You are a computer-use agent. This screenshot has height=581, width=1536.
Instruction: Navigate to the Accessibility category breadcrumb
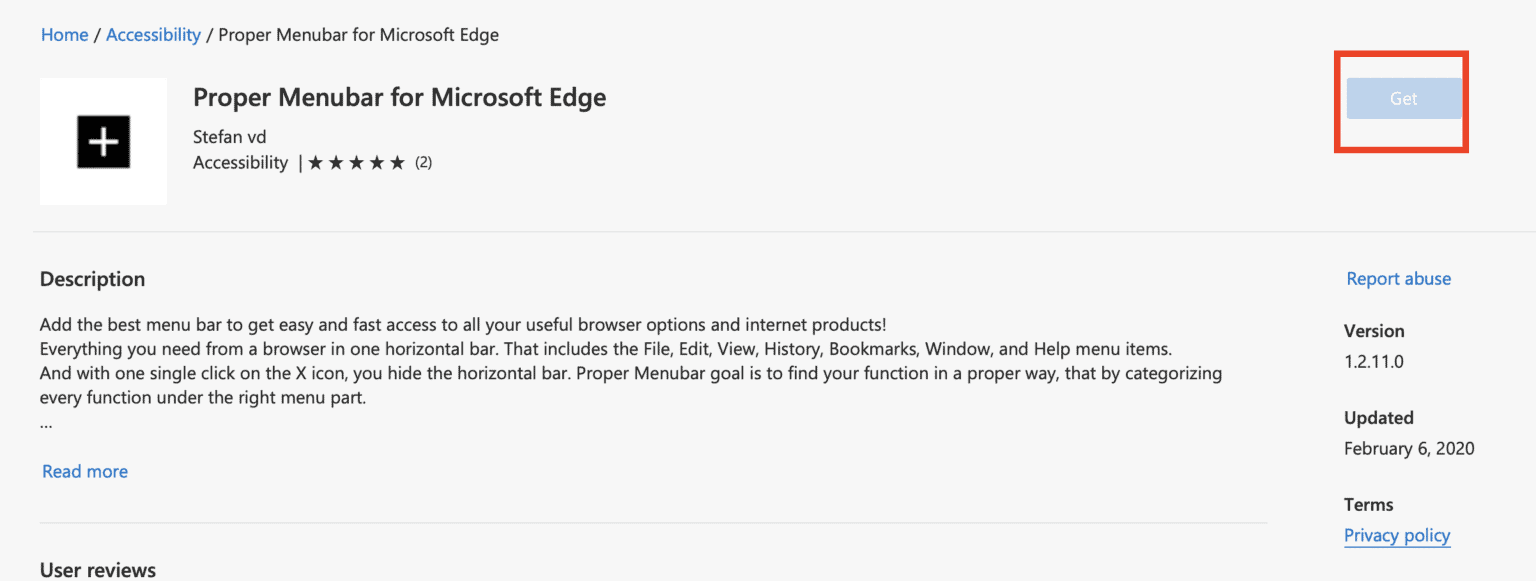[x=153, y=34]
